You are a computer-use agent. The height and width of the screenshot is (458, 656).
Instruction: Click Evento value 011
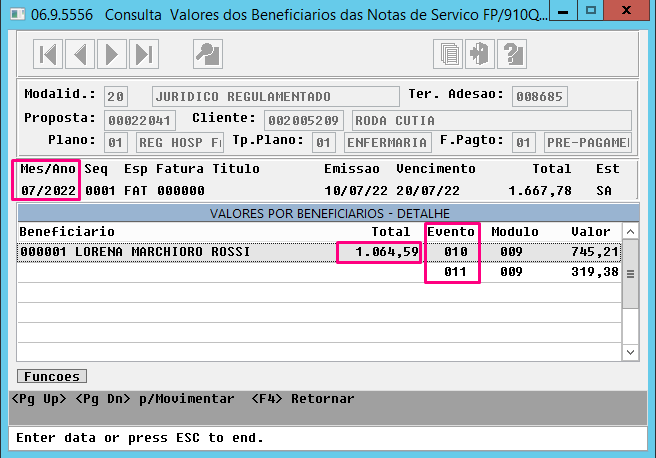[455, 272]
